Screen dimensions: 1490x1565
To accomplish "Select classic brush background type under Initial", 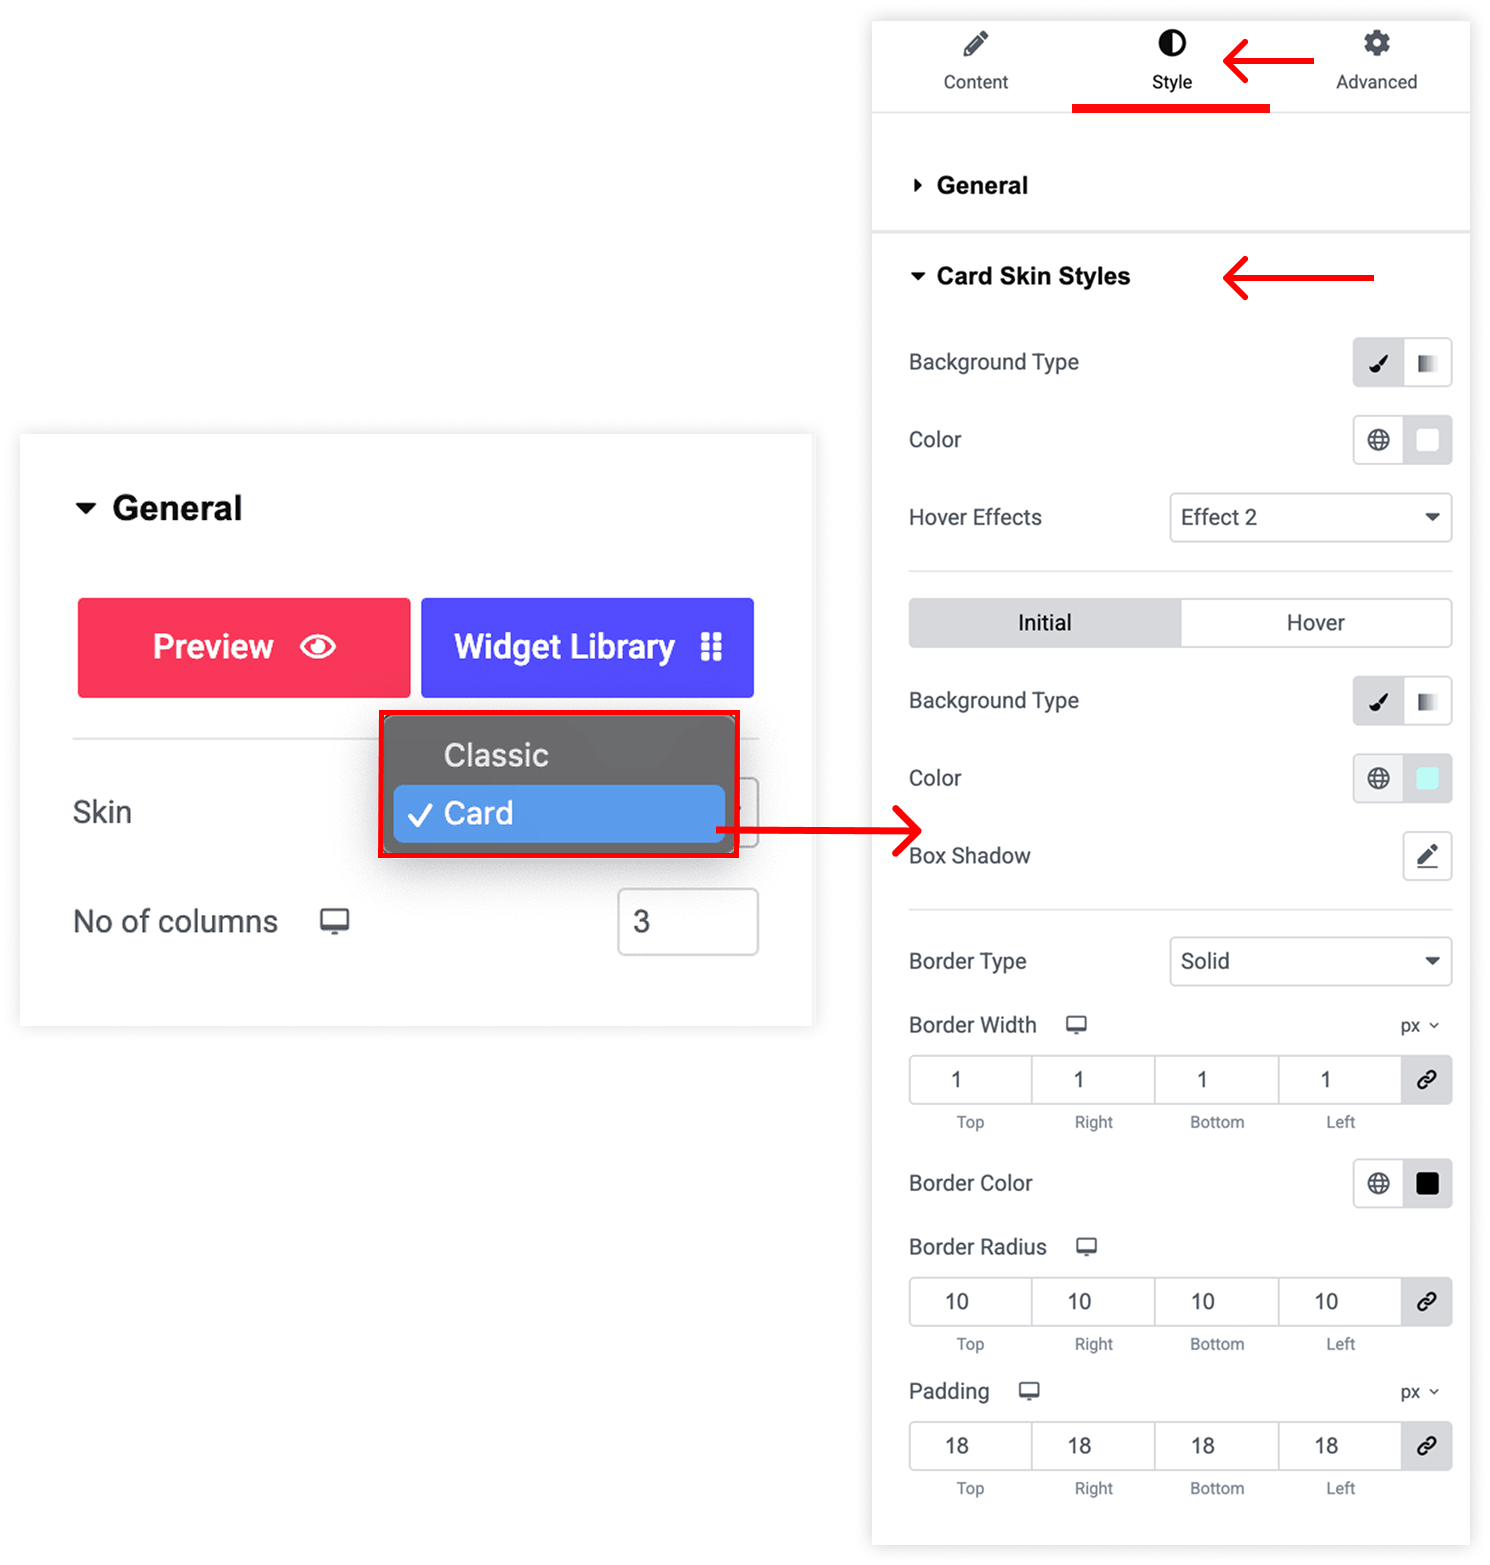I will [1378, 701].
